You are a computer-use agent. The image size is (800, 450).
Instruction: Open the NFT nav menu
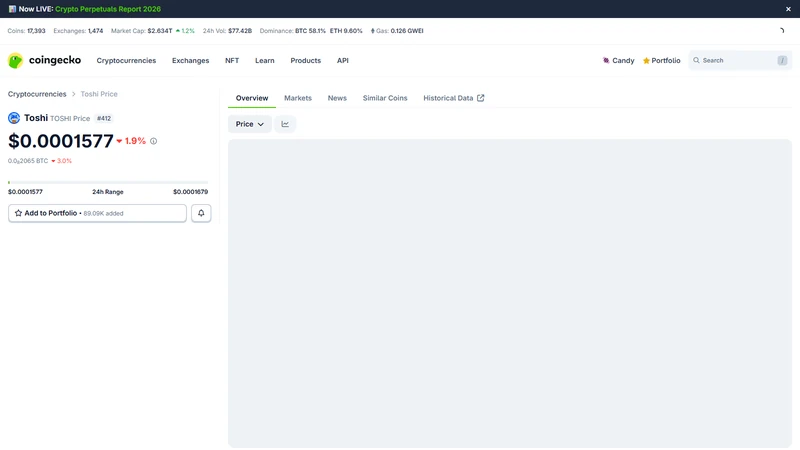232,60
